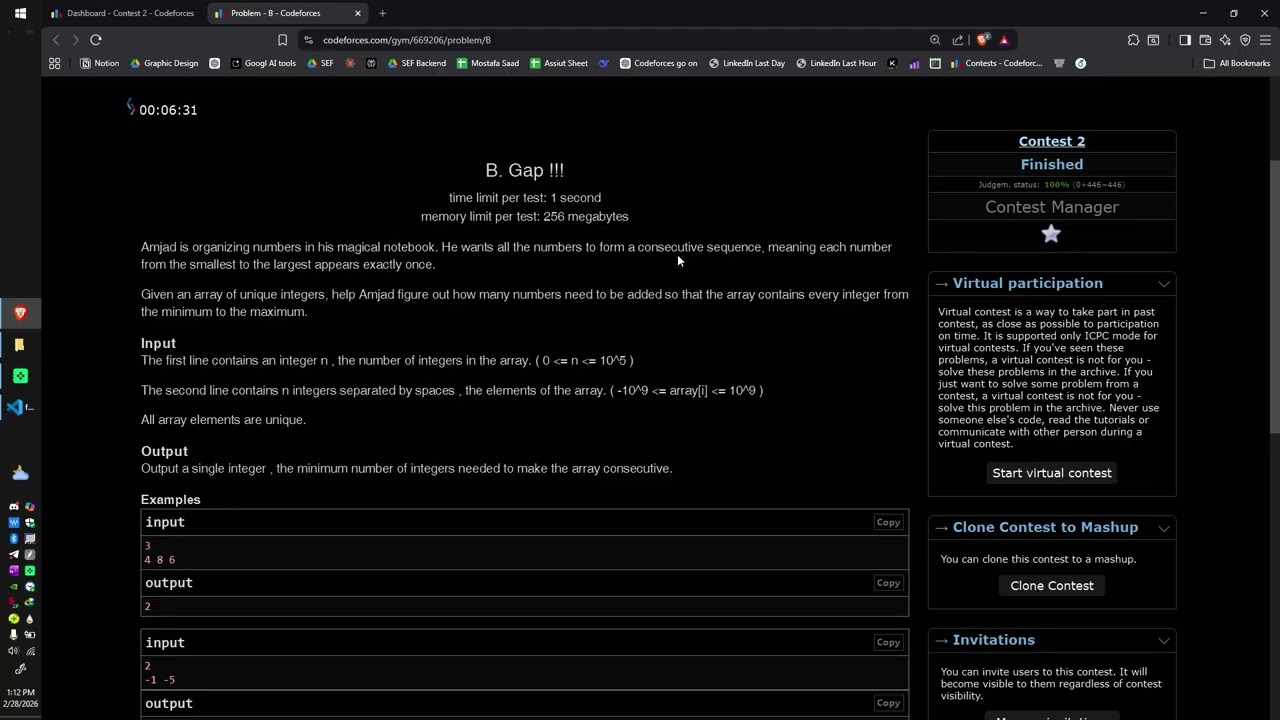Copy the second example output
Viewport: 1280px width, 720px height.
(x=888, y=703)
